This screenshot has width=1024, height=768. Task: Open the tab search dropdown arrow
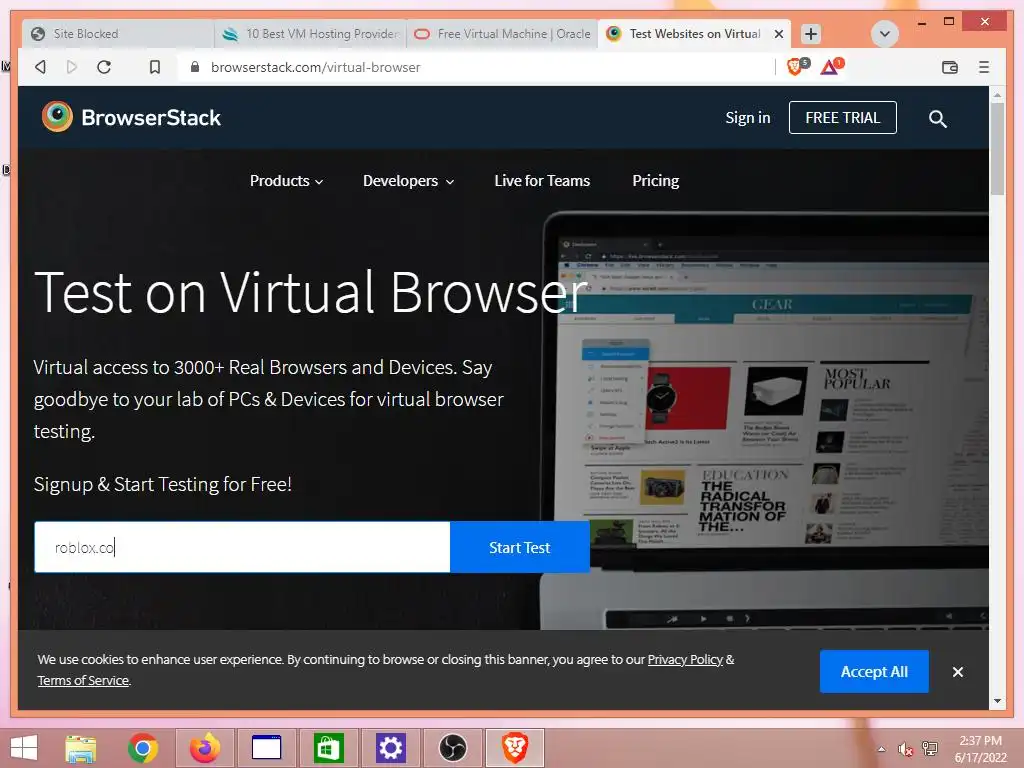(885, 34)
